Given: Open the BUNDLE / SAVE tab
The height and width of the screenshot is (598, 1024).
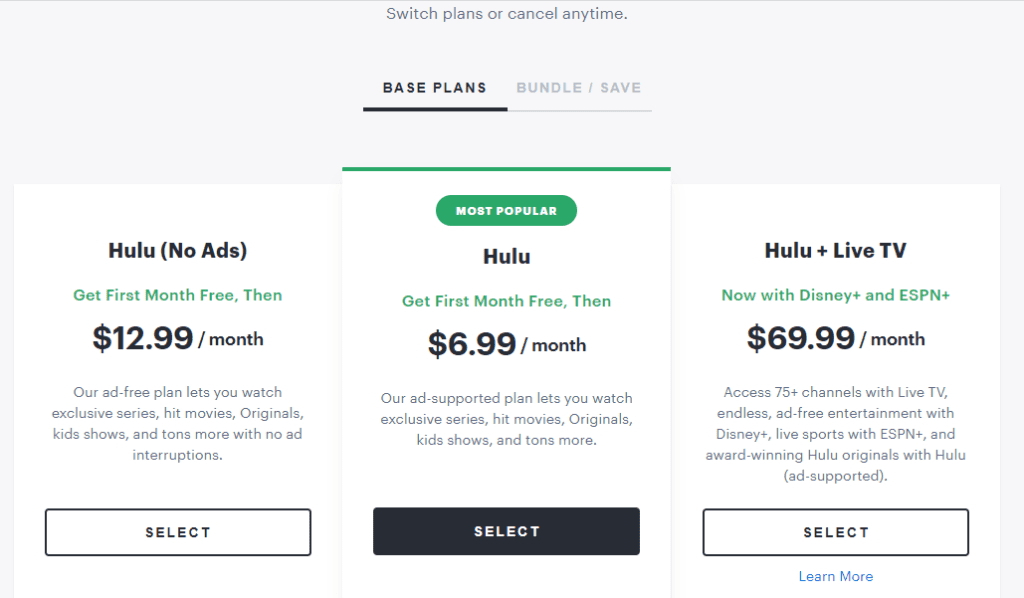Looking at the screenshot, I should (579, 88).
